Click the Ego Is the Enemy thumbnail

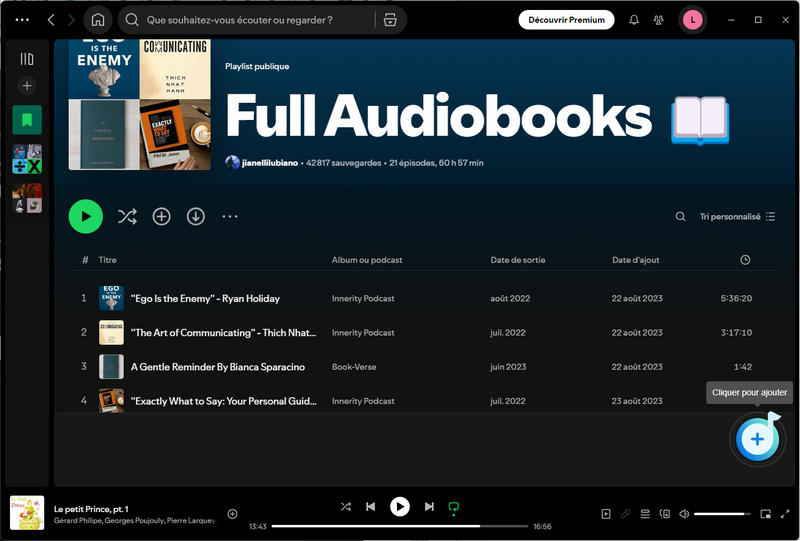click(x=111, y=299)
